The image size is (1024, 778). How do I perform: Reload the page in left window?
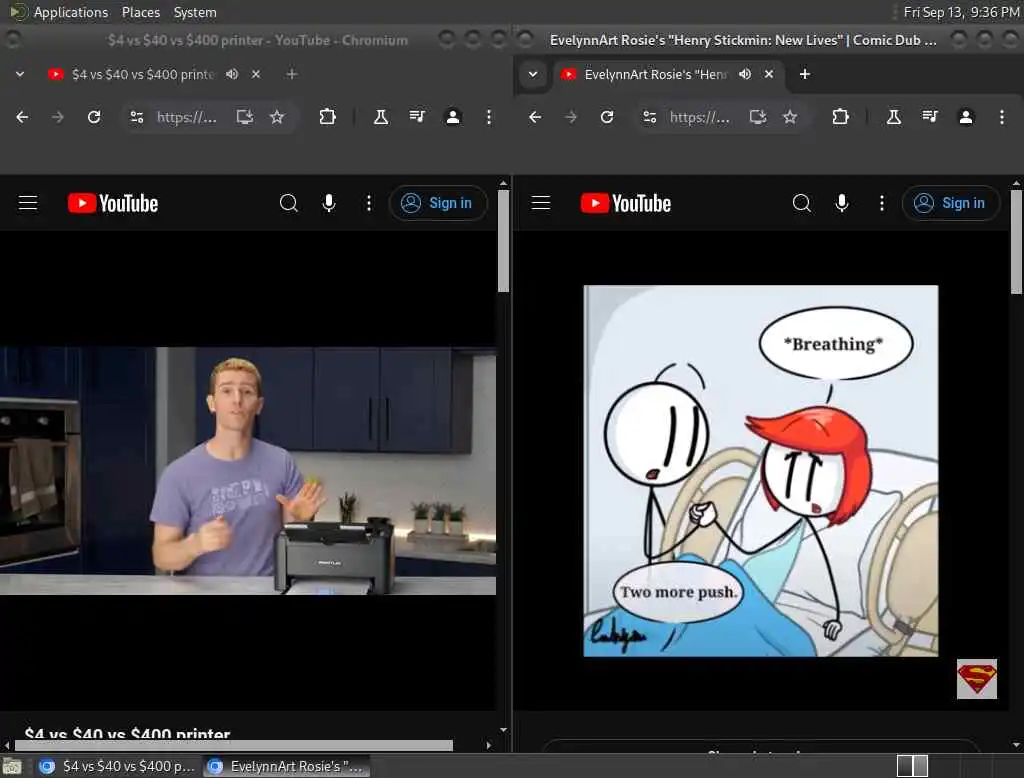point(94,117)
